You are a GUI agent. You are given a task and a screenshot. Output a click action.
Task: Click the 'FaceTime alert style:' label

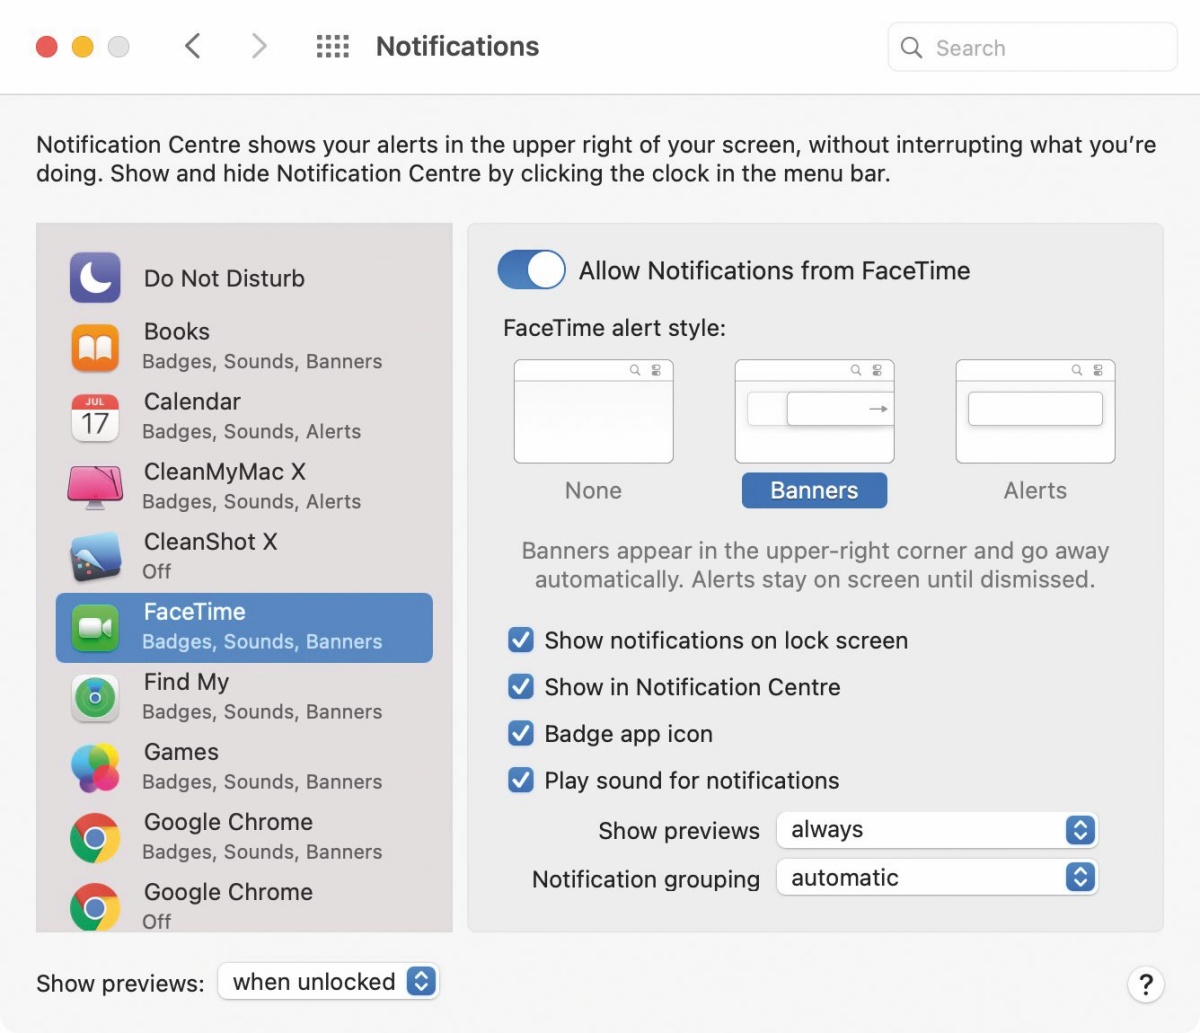coord(614,328)
